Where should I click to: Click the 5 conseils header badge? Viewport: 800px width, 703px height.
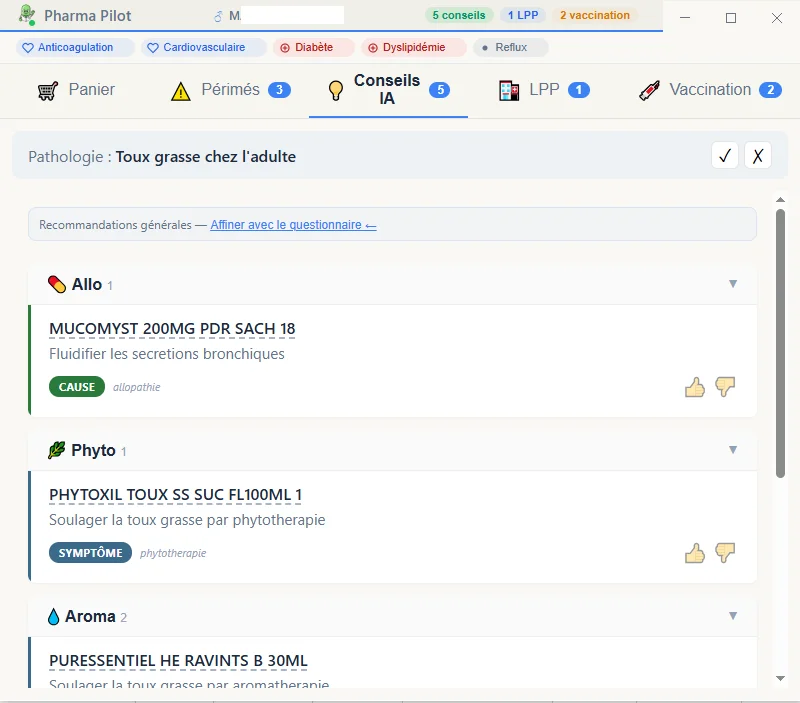tap(459, 15)
